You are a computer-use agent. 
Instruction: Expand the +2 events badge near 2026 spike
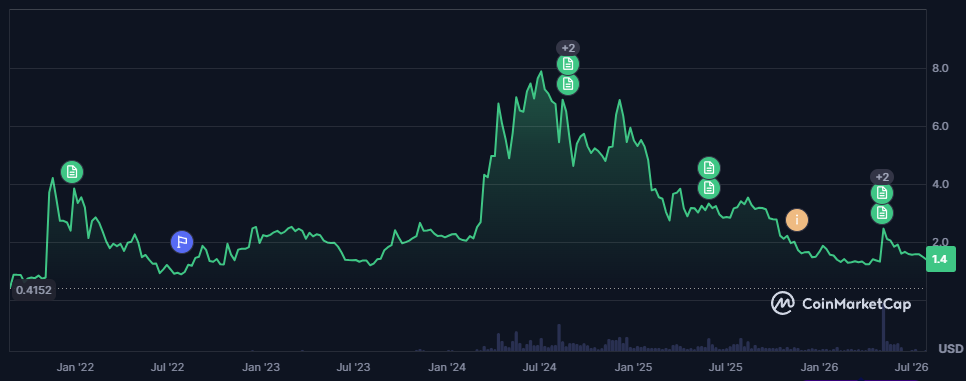click(x=882, y=177)
